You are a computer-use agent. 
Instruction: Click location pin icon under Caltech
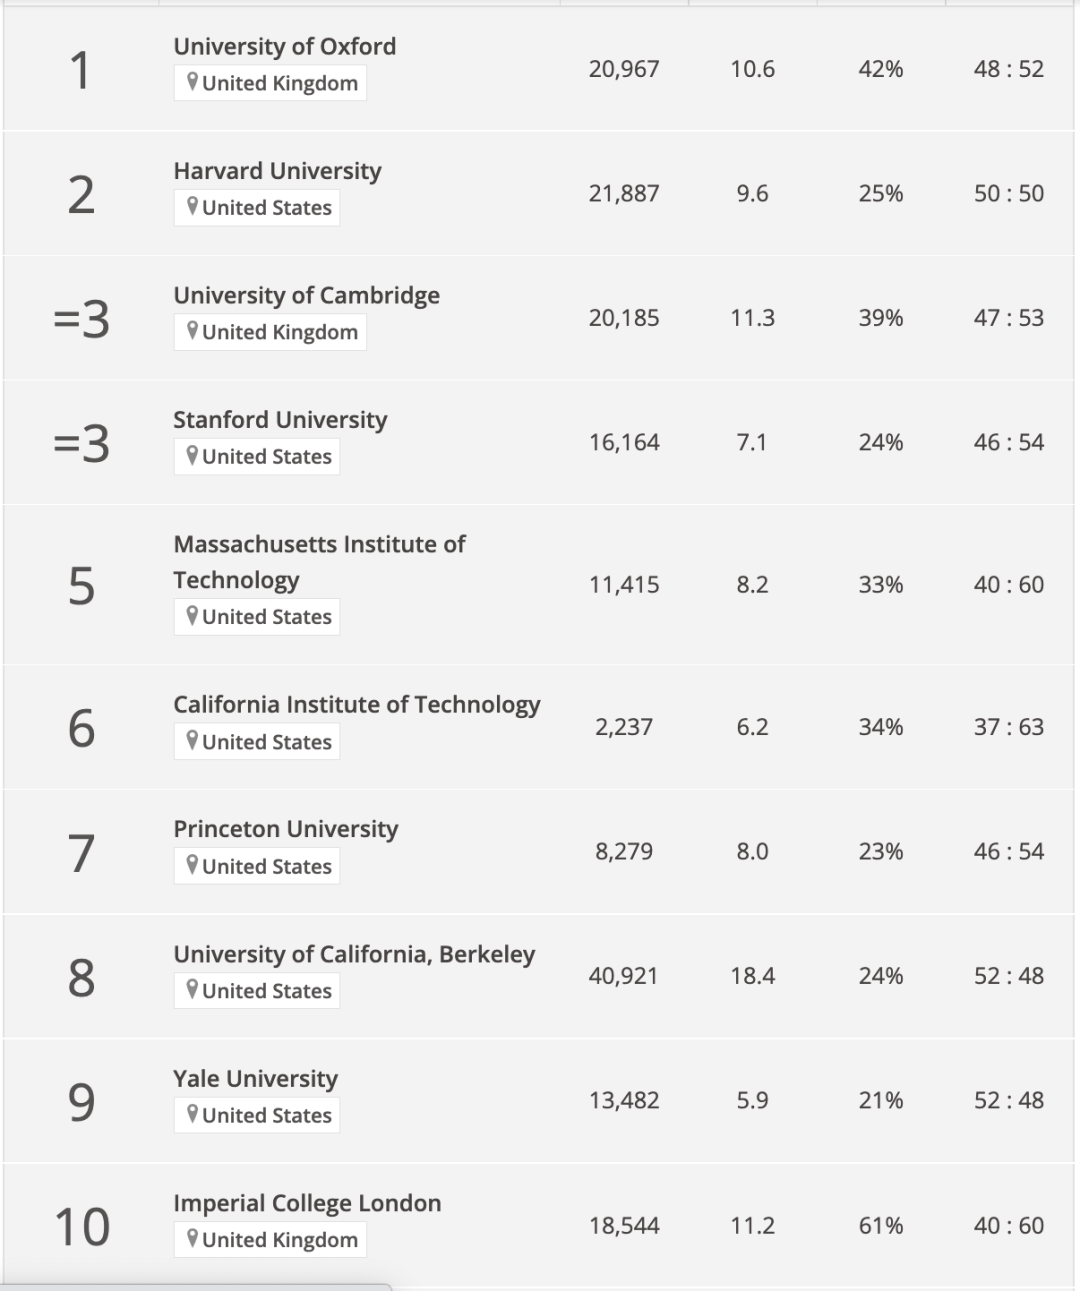pyautogui.click(x=192, y=741)
